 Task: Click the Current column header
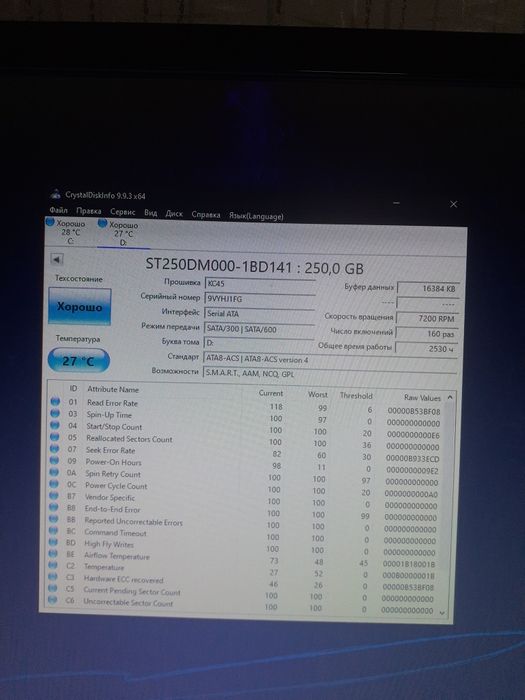(271, 393)
